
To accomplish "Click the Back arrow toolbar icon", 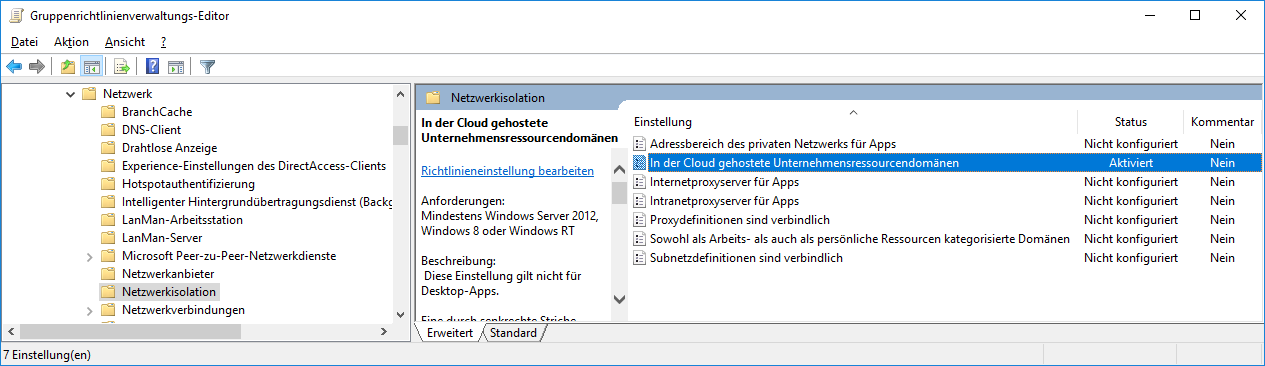I will click(x=14, y=67).
